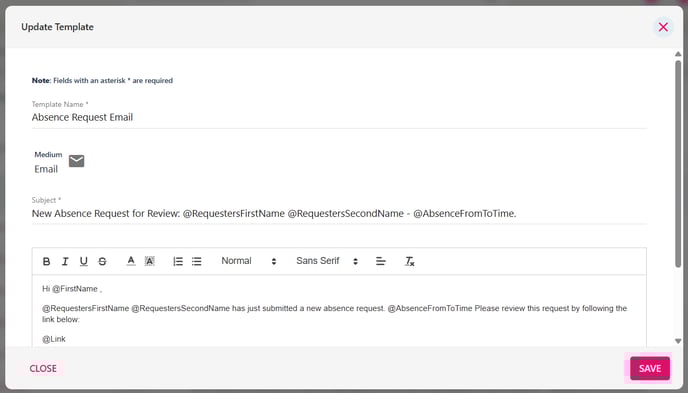Open the text background color picker
Image resolution: width=688 pixels, height=393 pixels.
[150, 261]
